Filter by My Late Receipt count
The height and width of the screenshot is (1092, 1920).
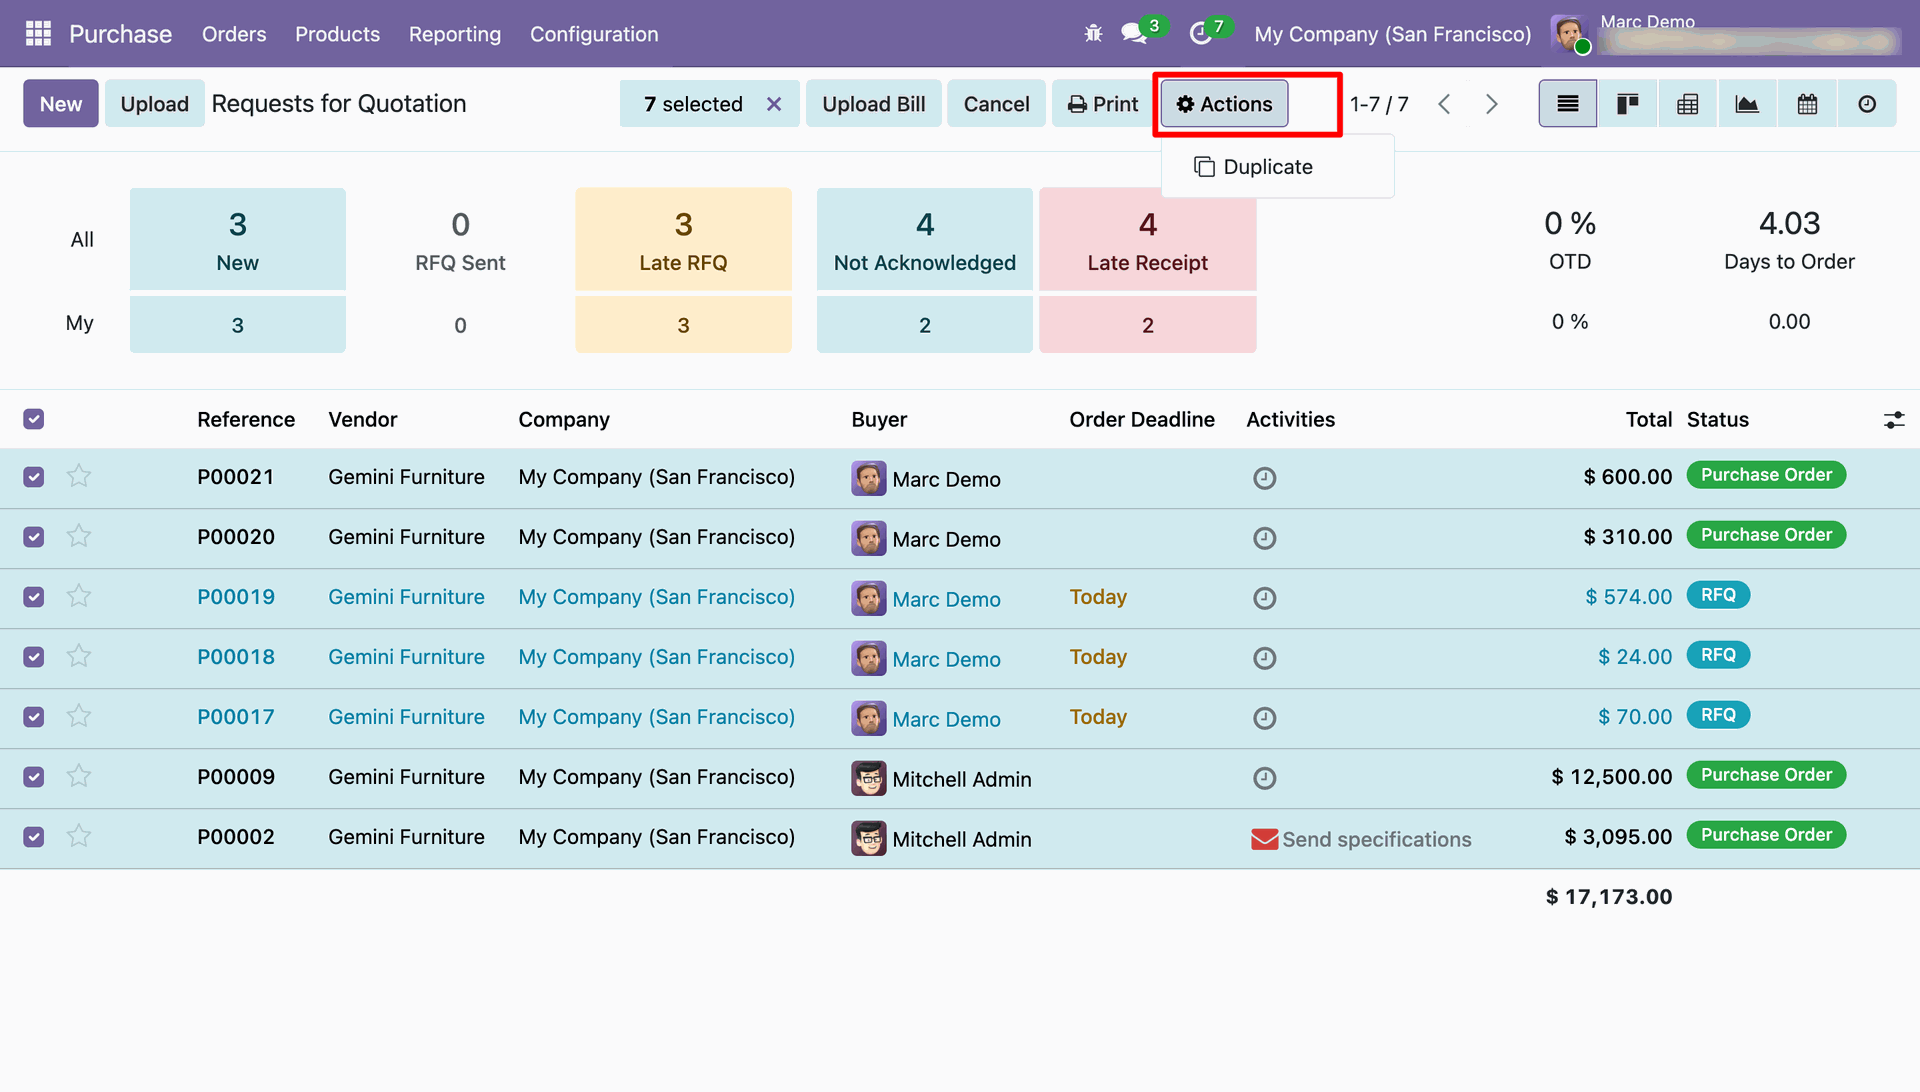[x=1147, y=324]
